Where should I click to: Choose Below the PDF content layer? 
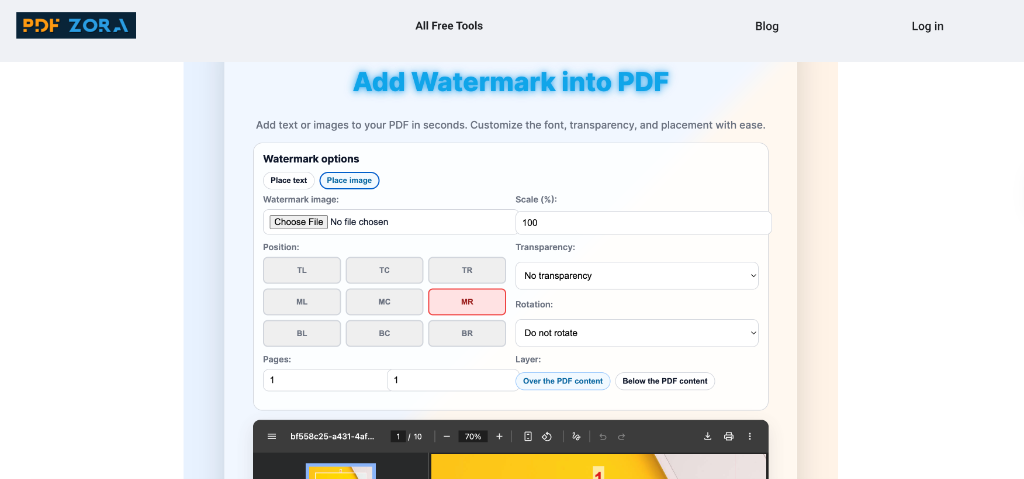[665, 381]
